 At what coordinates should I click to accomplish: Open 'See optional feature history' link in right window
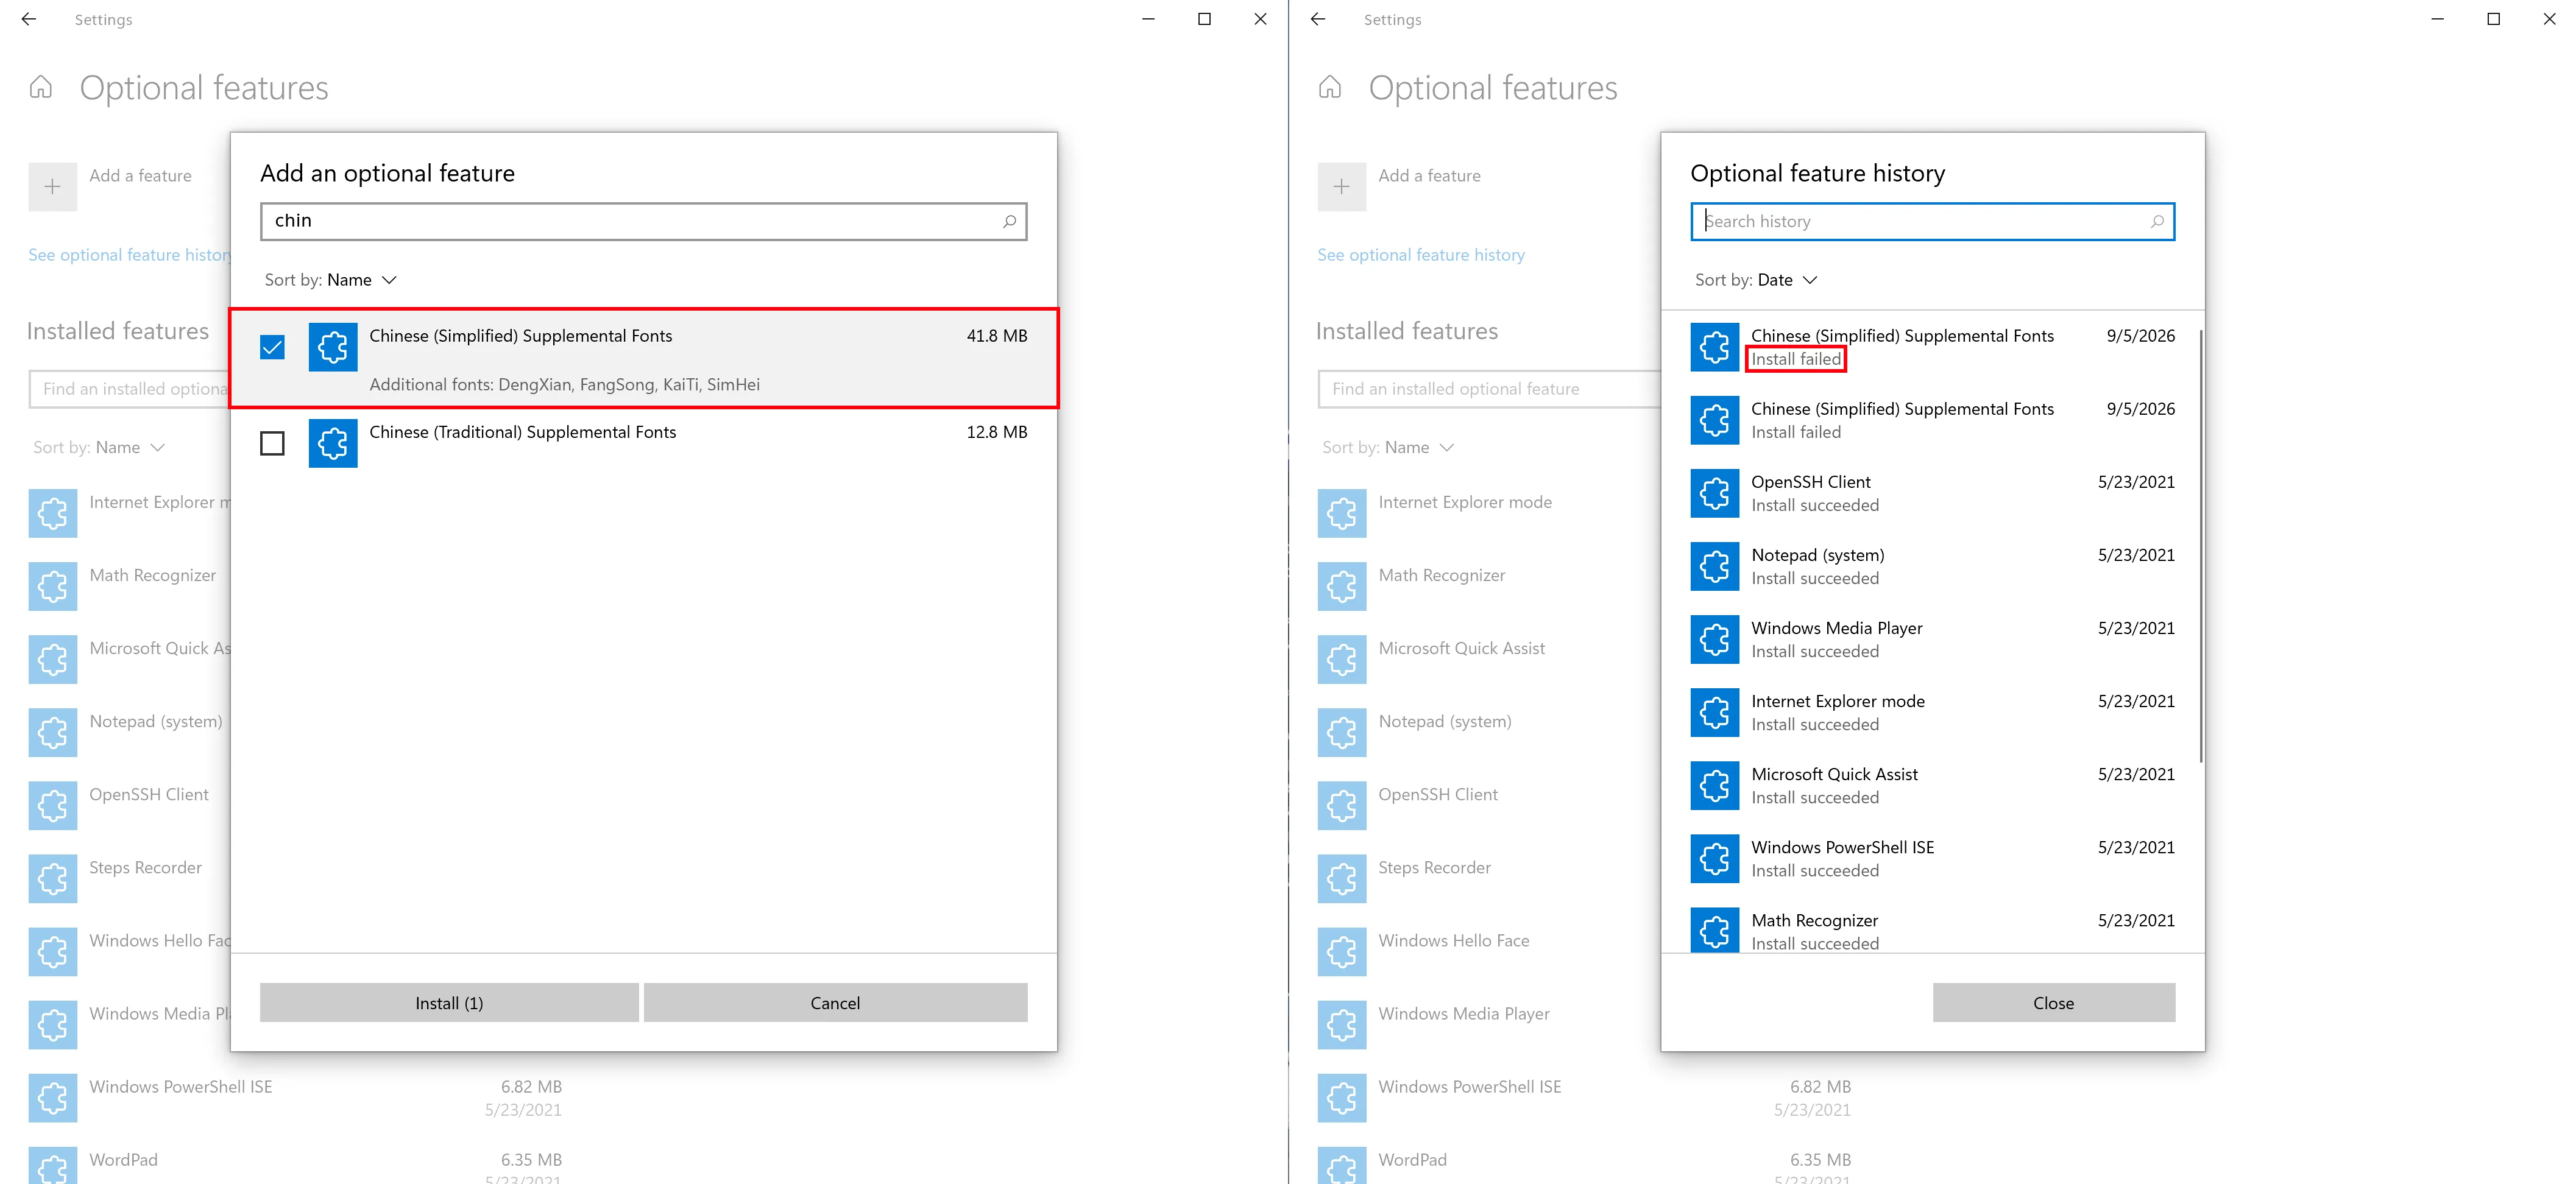click(1421, 255)
